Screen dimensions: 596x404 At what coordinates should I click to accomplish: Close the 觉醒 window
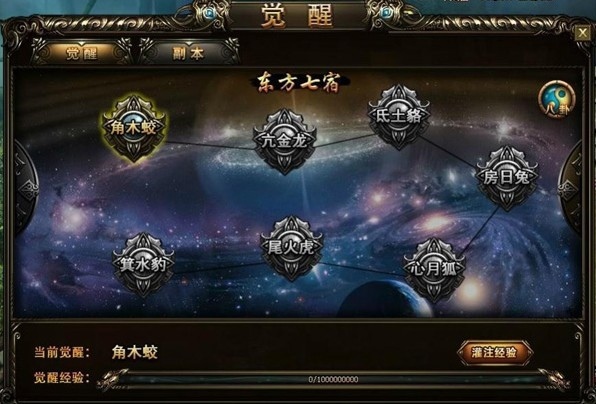click(x=582, y=33)
